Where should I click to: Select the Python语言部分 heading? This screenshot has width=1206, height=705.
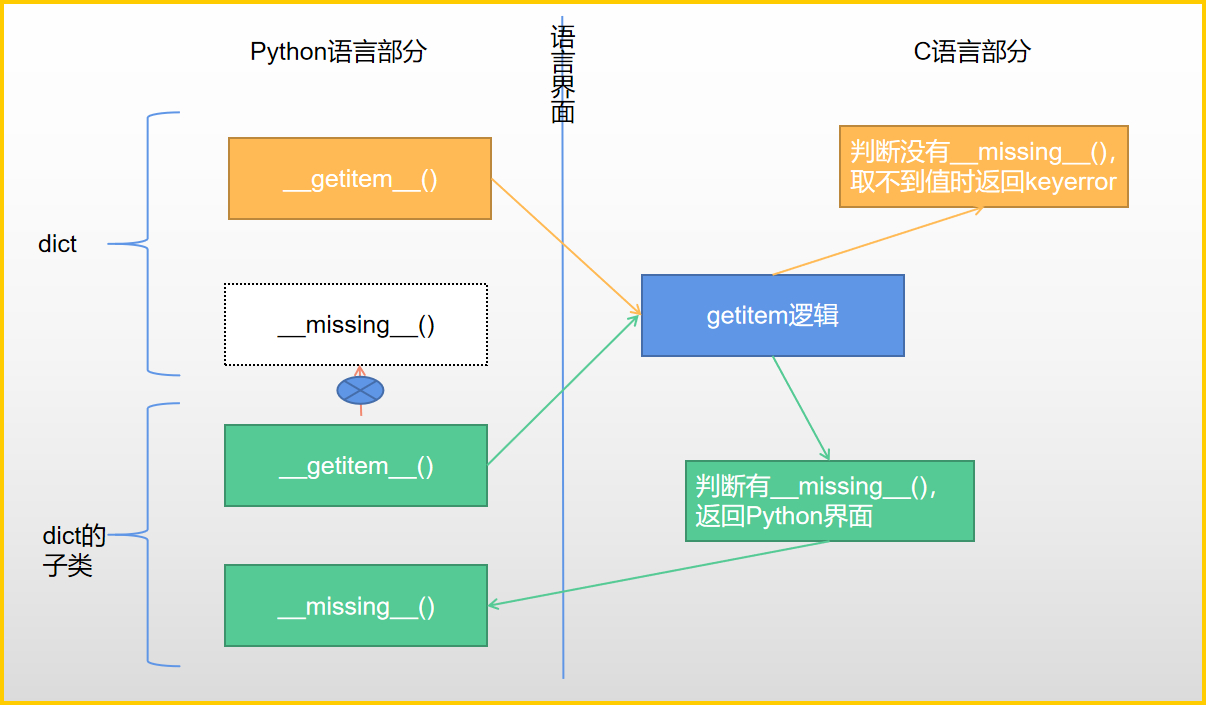[x=338, y=52]
